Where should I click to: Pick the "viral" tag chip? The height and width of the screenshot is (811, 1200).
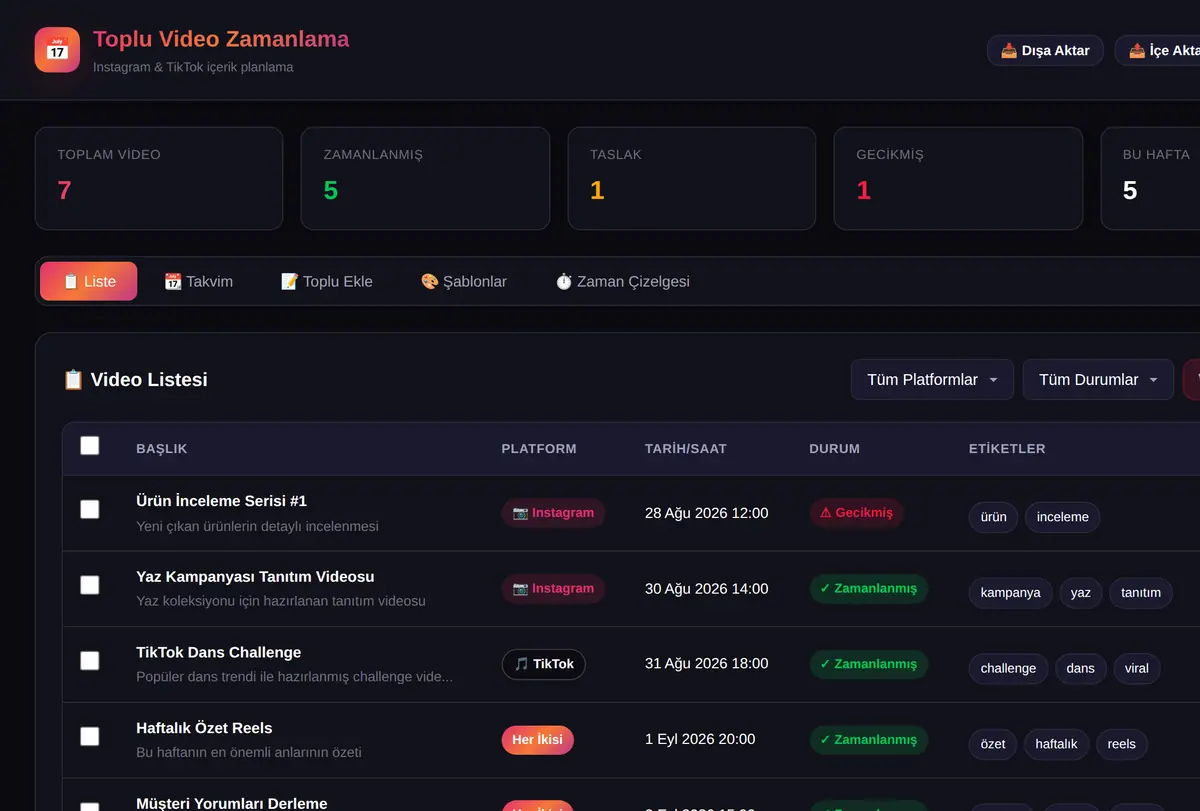click(x=1137, y=669)
